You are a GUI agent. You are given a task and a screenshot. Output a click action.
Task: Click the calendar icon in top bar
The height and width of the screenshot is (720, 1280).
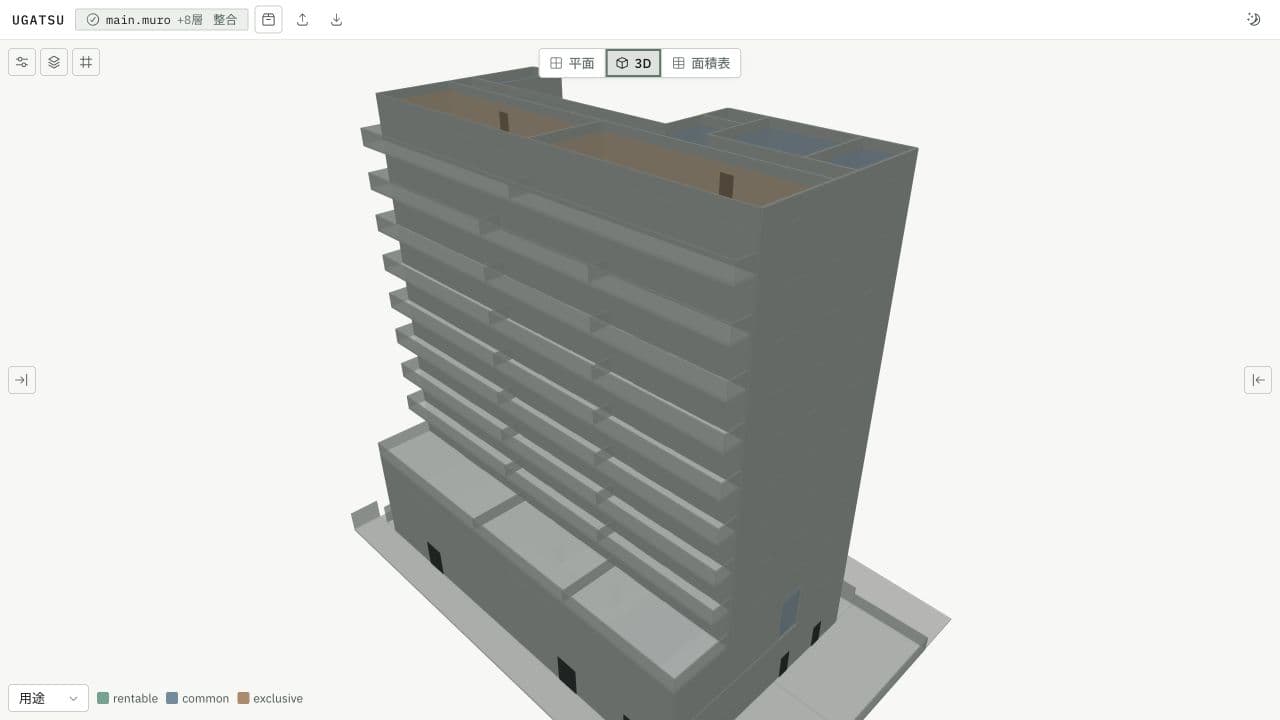pos(268,19)
